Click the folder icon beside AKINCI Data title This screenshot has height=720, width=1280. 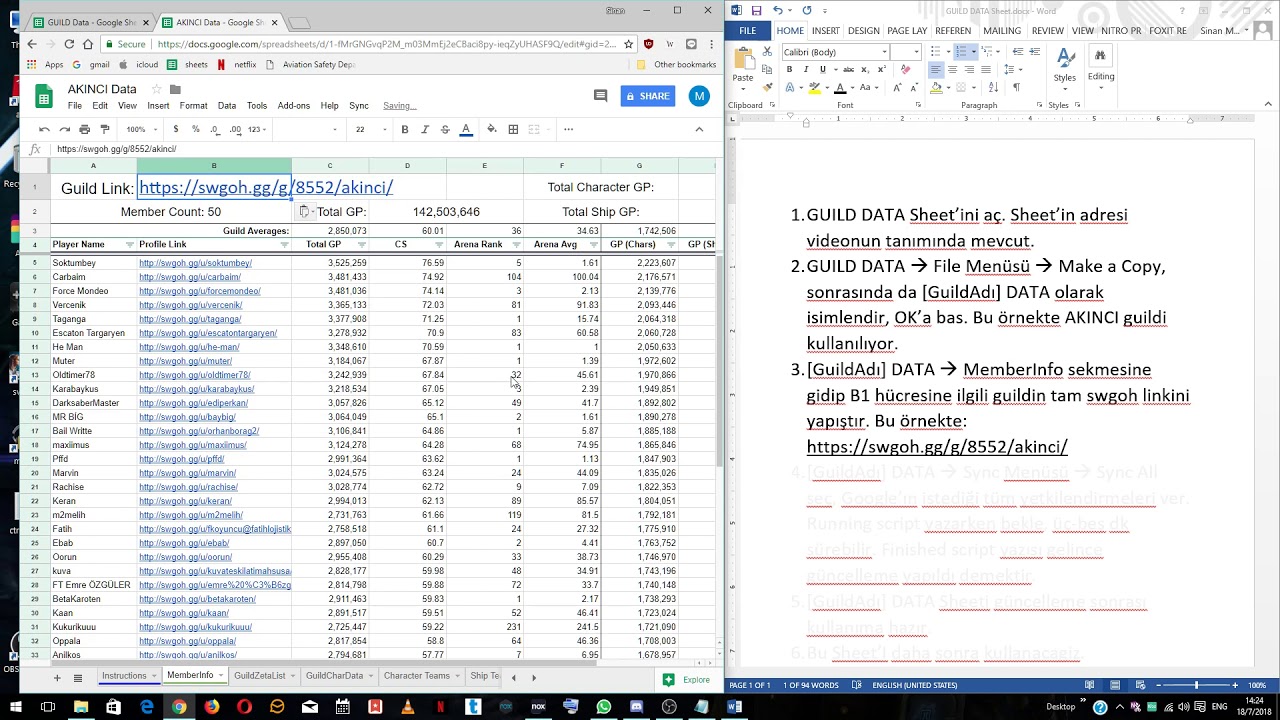[175, 89]
